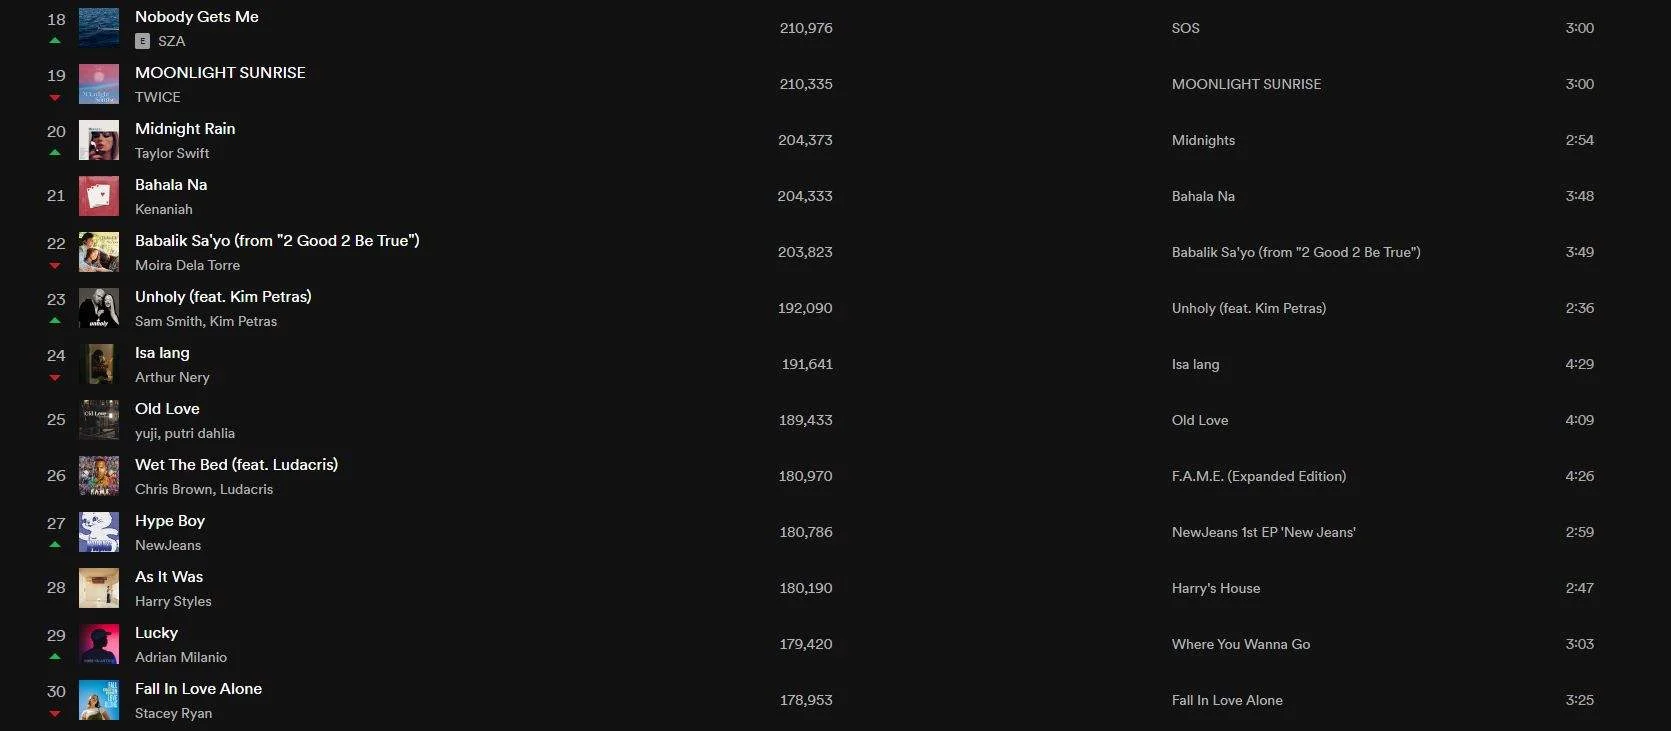Click red down arrow under rank 30
This screenshot has width=1671, height=731.
[55, 714]
